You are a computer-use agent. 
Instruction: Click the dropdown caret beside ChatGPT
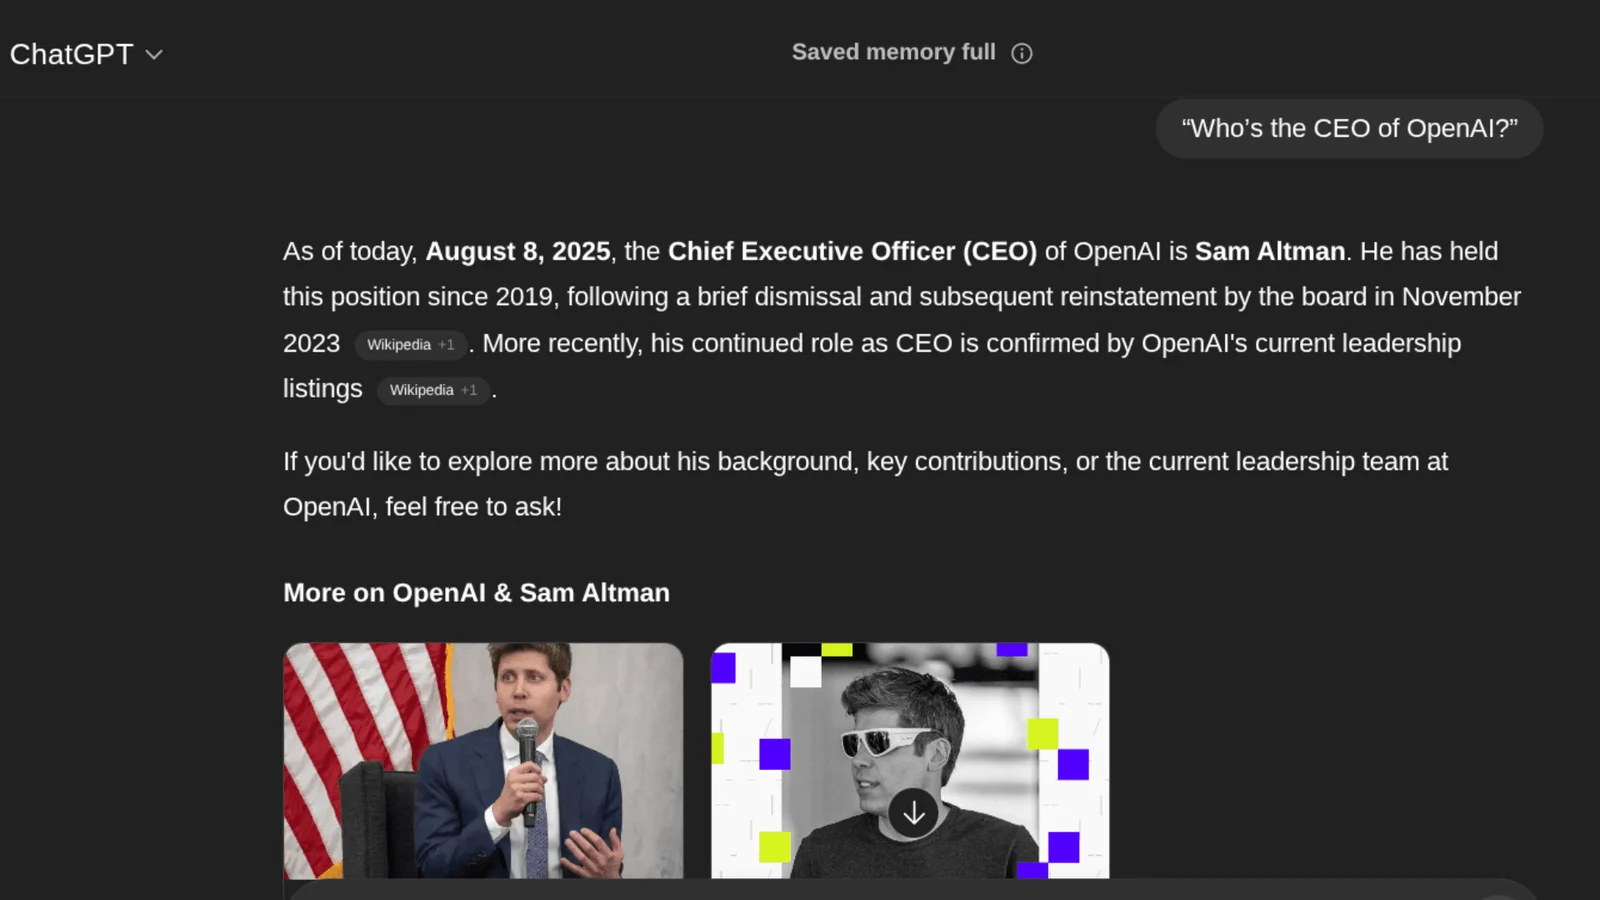153,55
